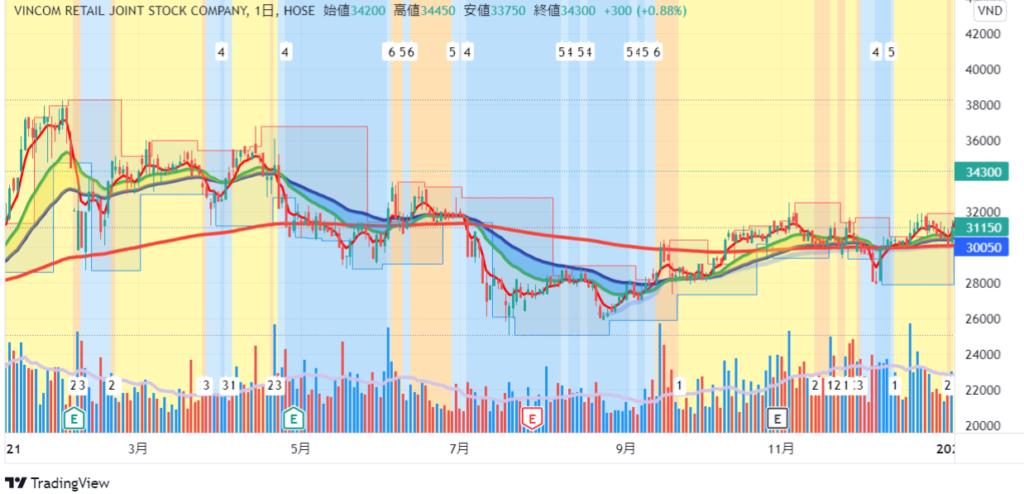Click the HOSE exchange label
Image resolution: width=1024 pixels, height=494 pixels.
point(297,10)
